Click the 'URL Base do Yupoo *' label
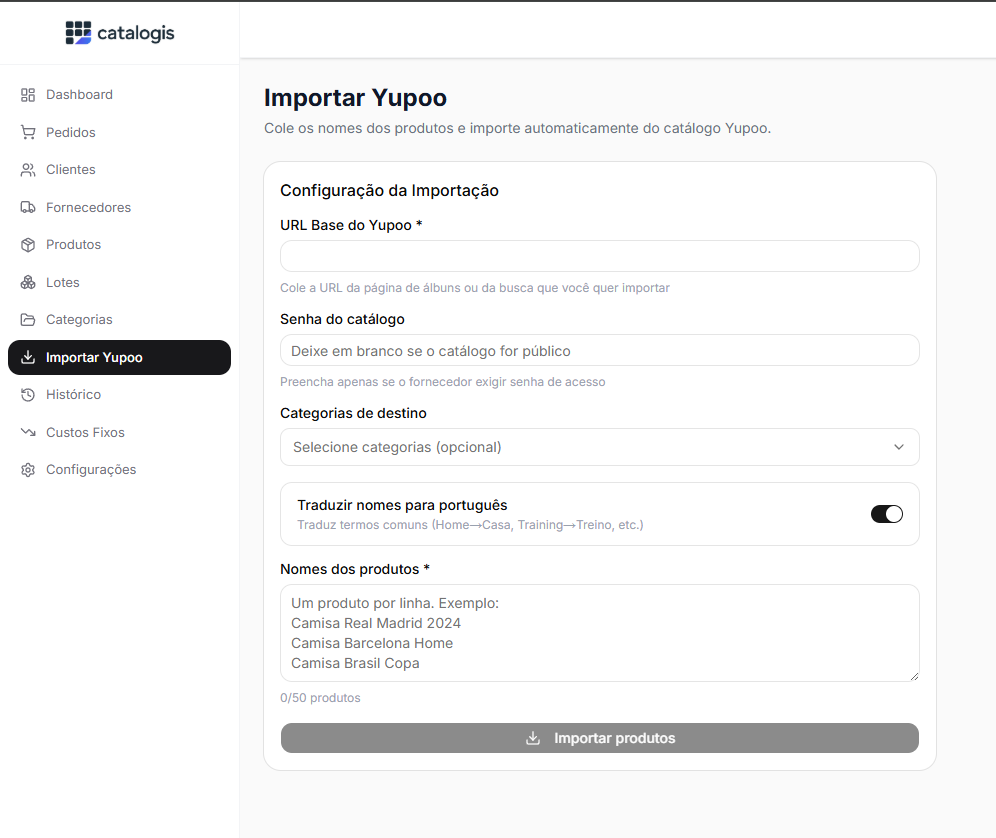Image resolution: width=996 pixels, height=838 pixels. point(351,225)
